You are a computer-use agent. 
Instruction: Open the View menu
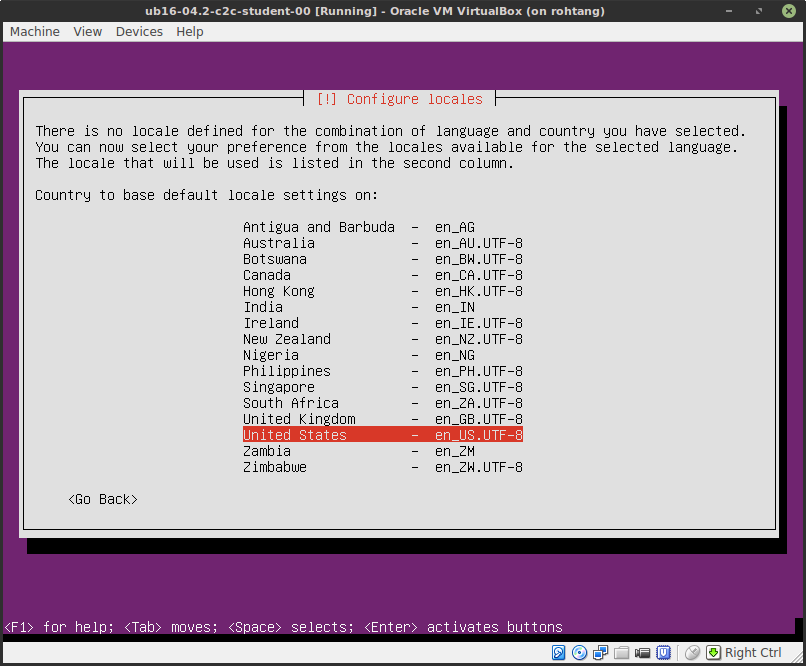point(87,31)
